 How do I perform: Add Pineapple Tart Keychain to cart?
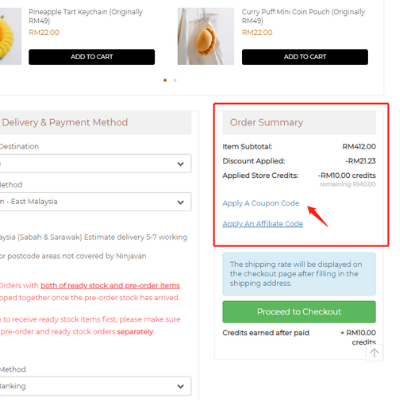pyautogui.click(x=92, y=57)
